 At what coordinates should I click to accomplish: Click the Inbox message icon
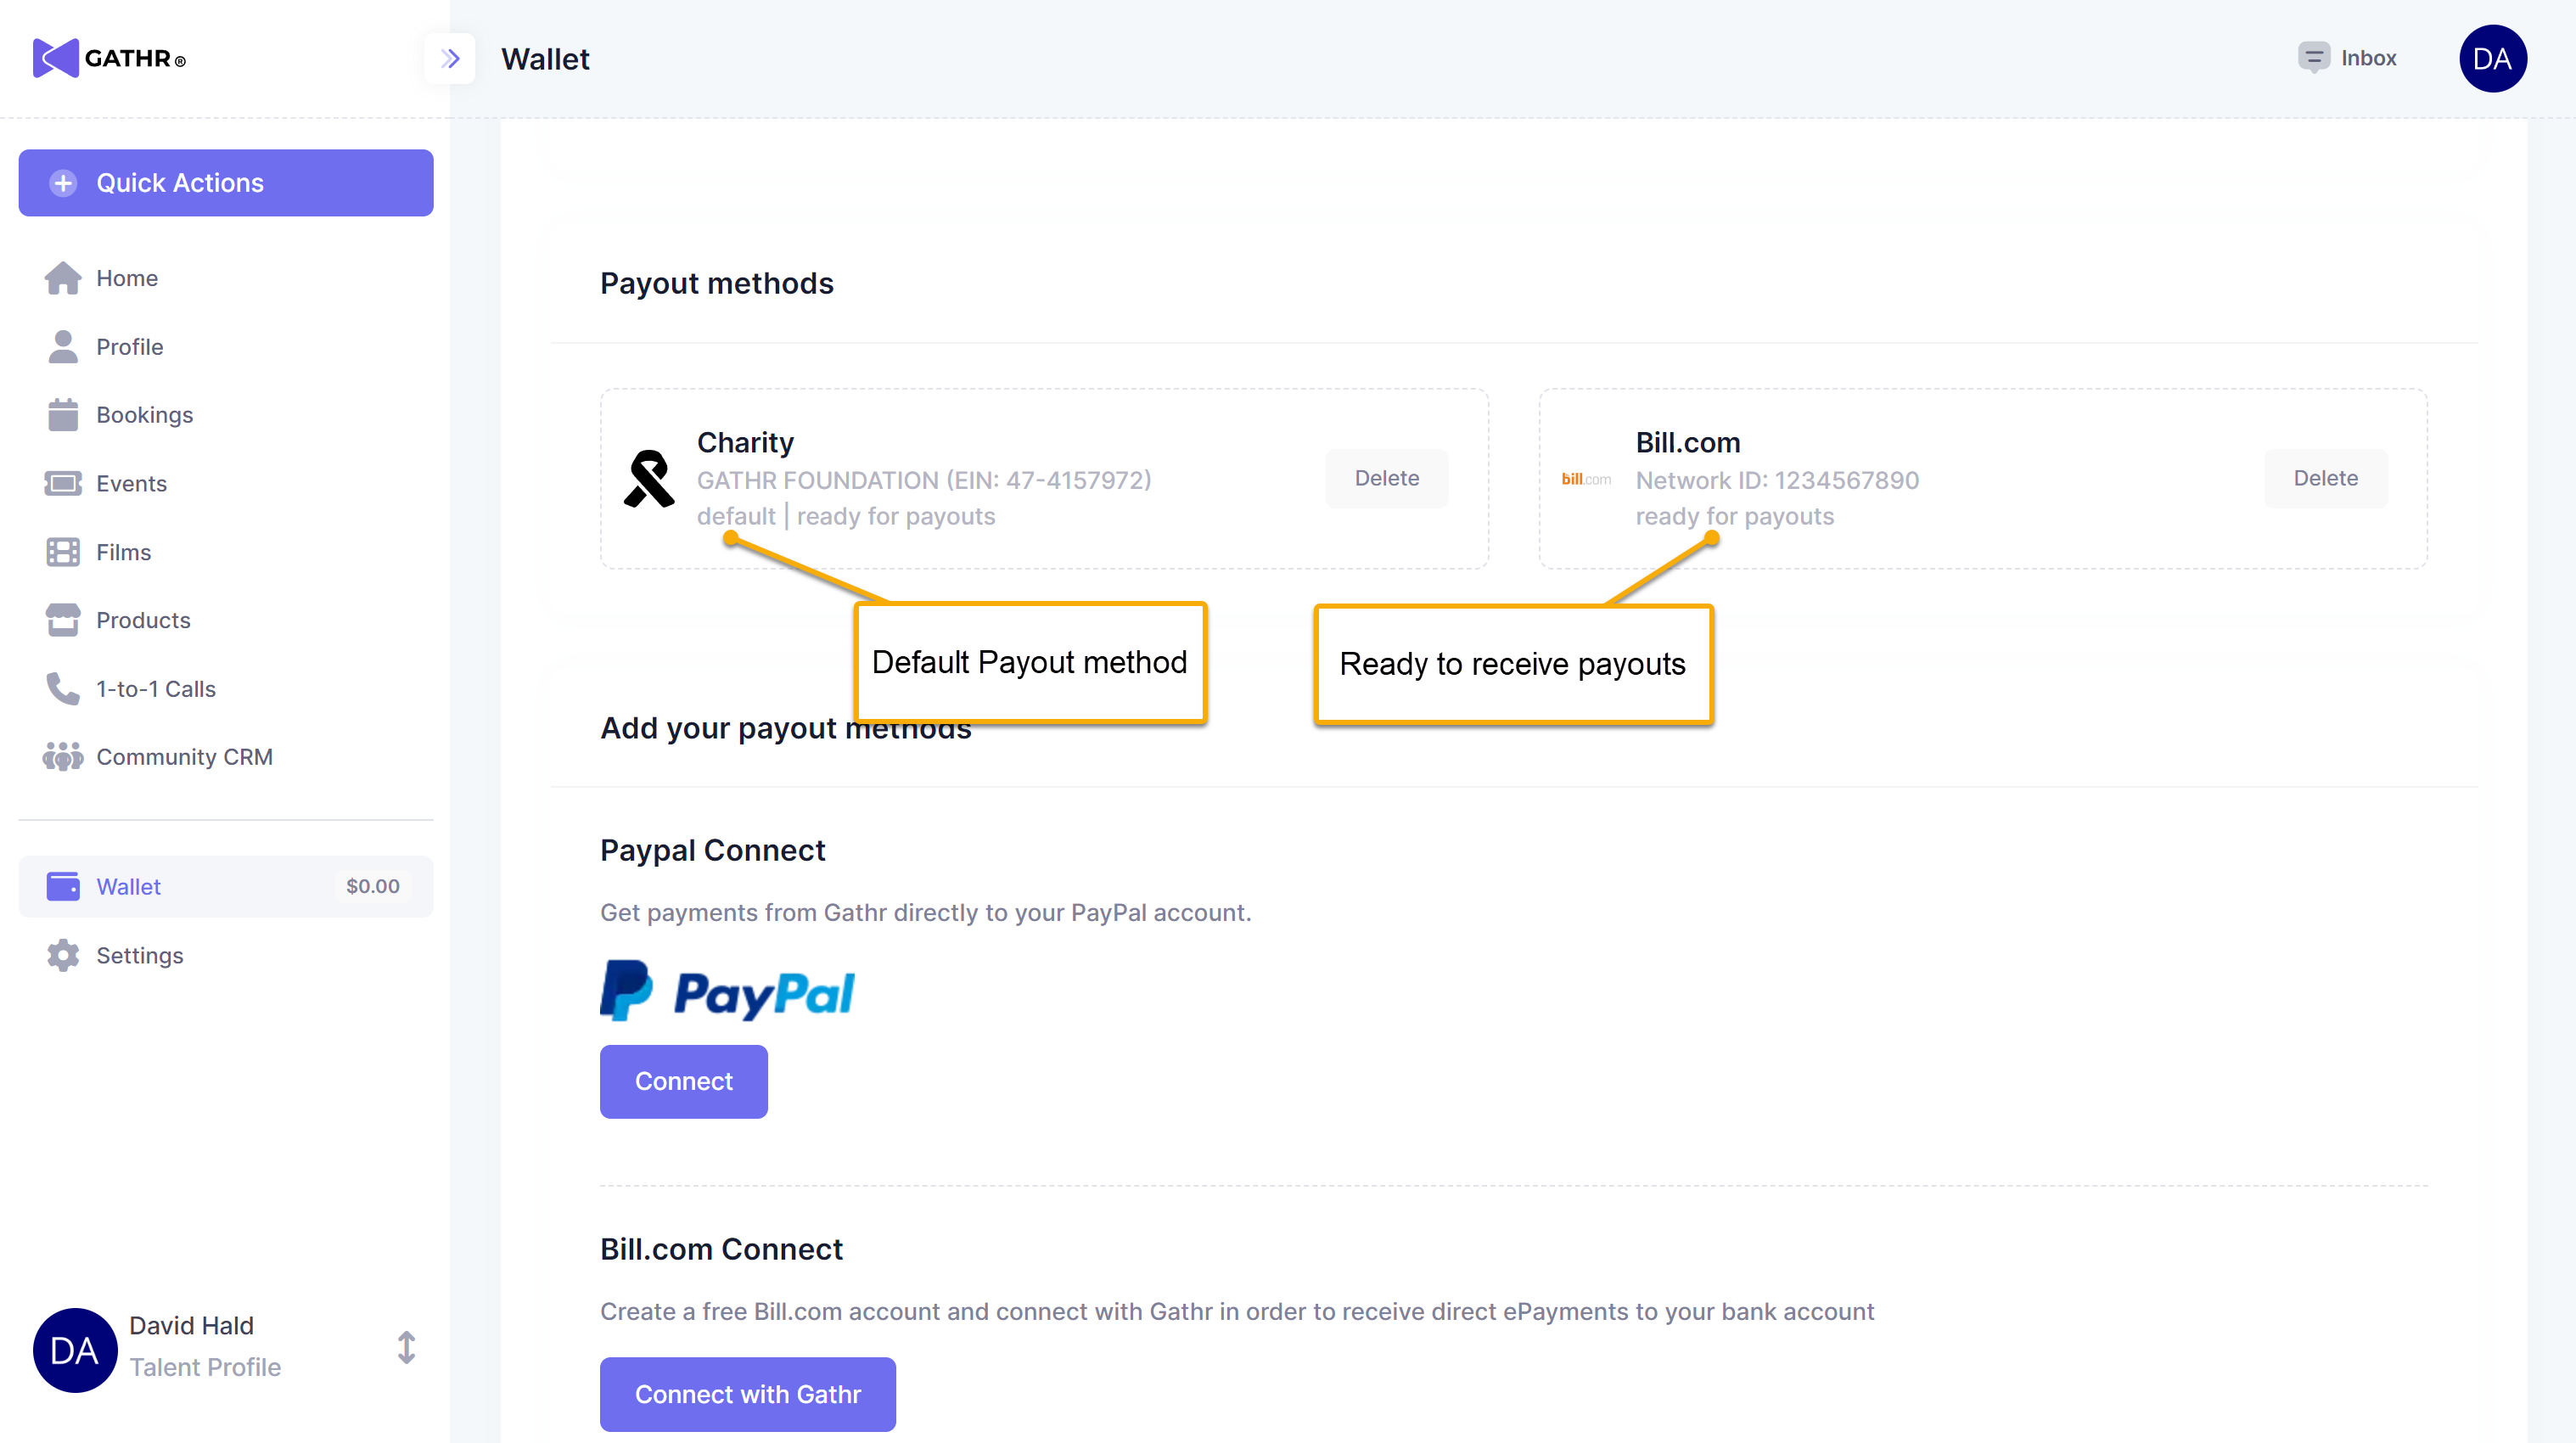(x=2313, y=58)
